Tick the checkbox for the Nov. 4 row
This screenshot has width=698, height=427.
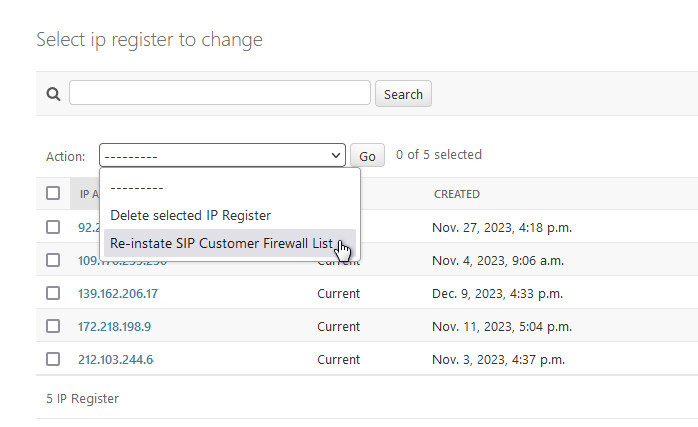pos(53,261)
